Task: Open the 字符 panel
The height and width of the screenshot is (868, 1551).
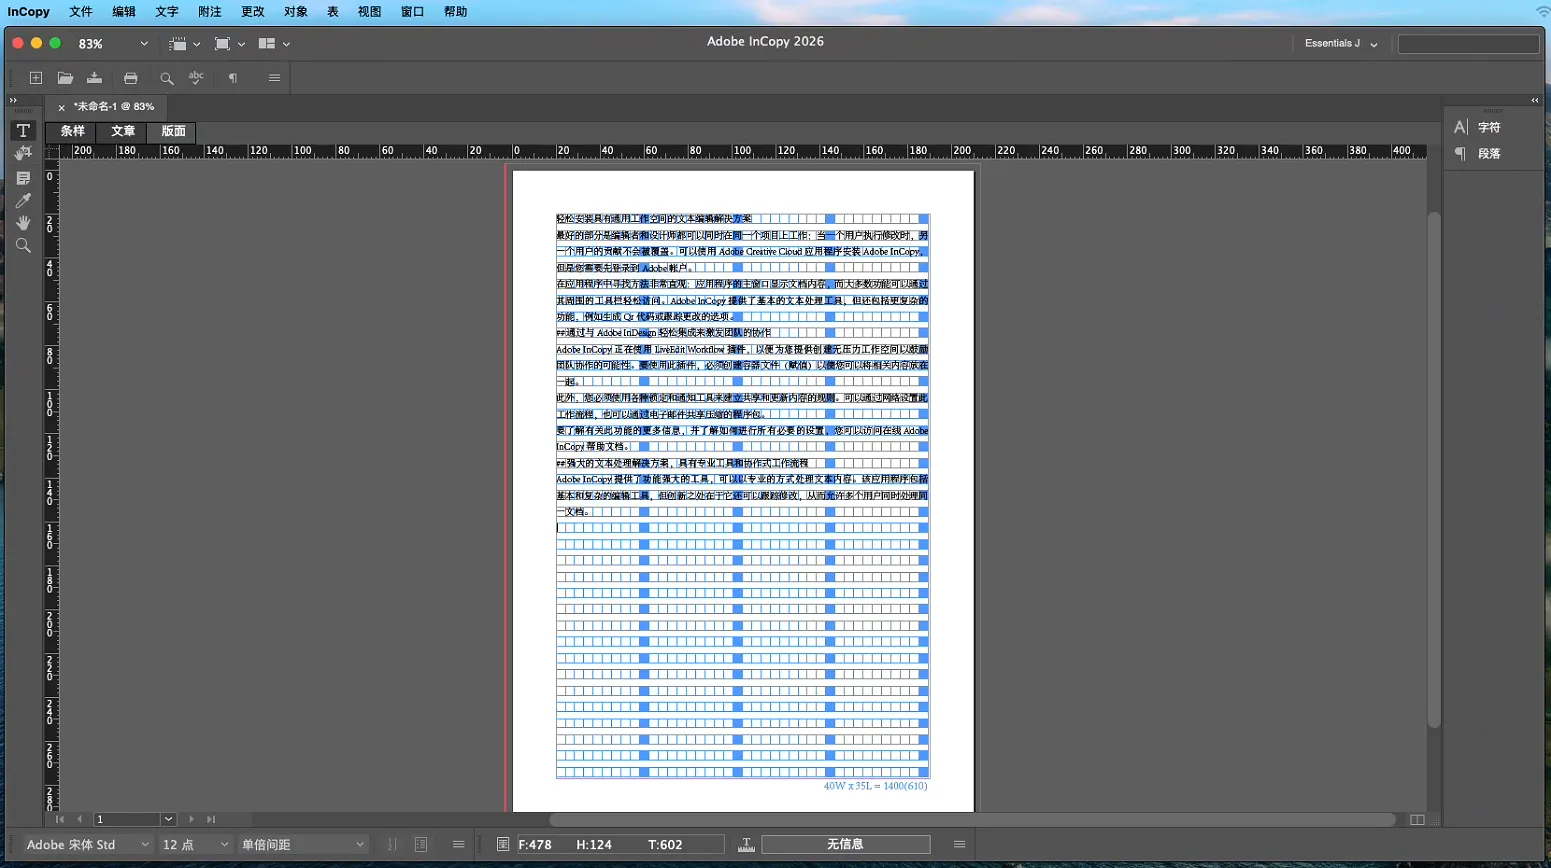Action: point(1489,128)
